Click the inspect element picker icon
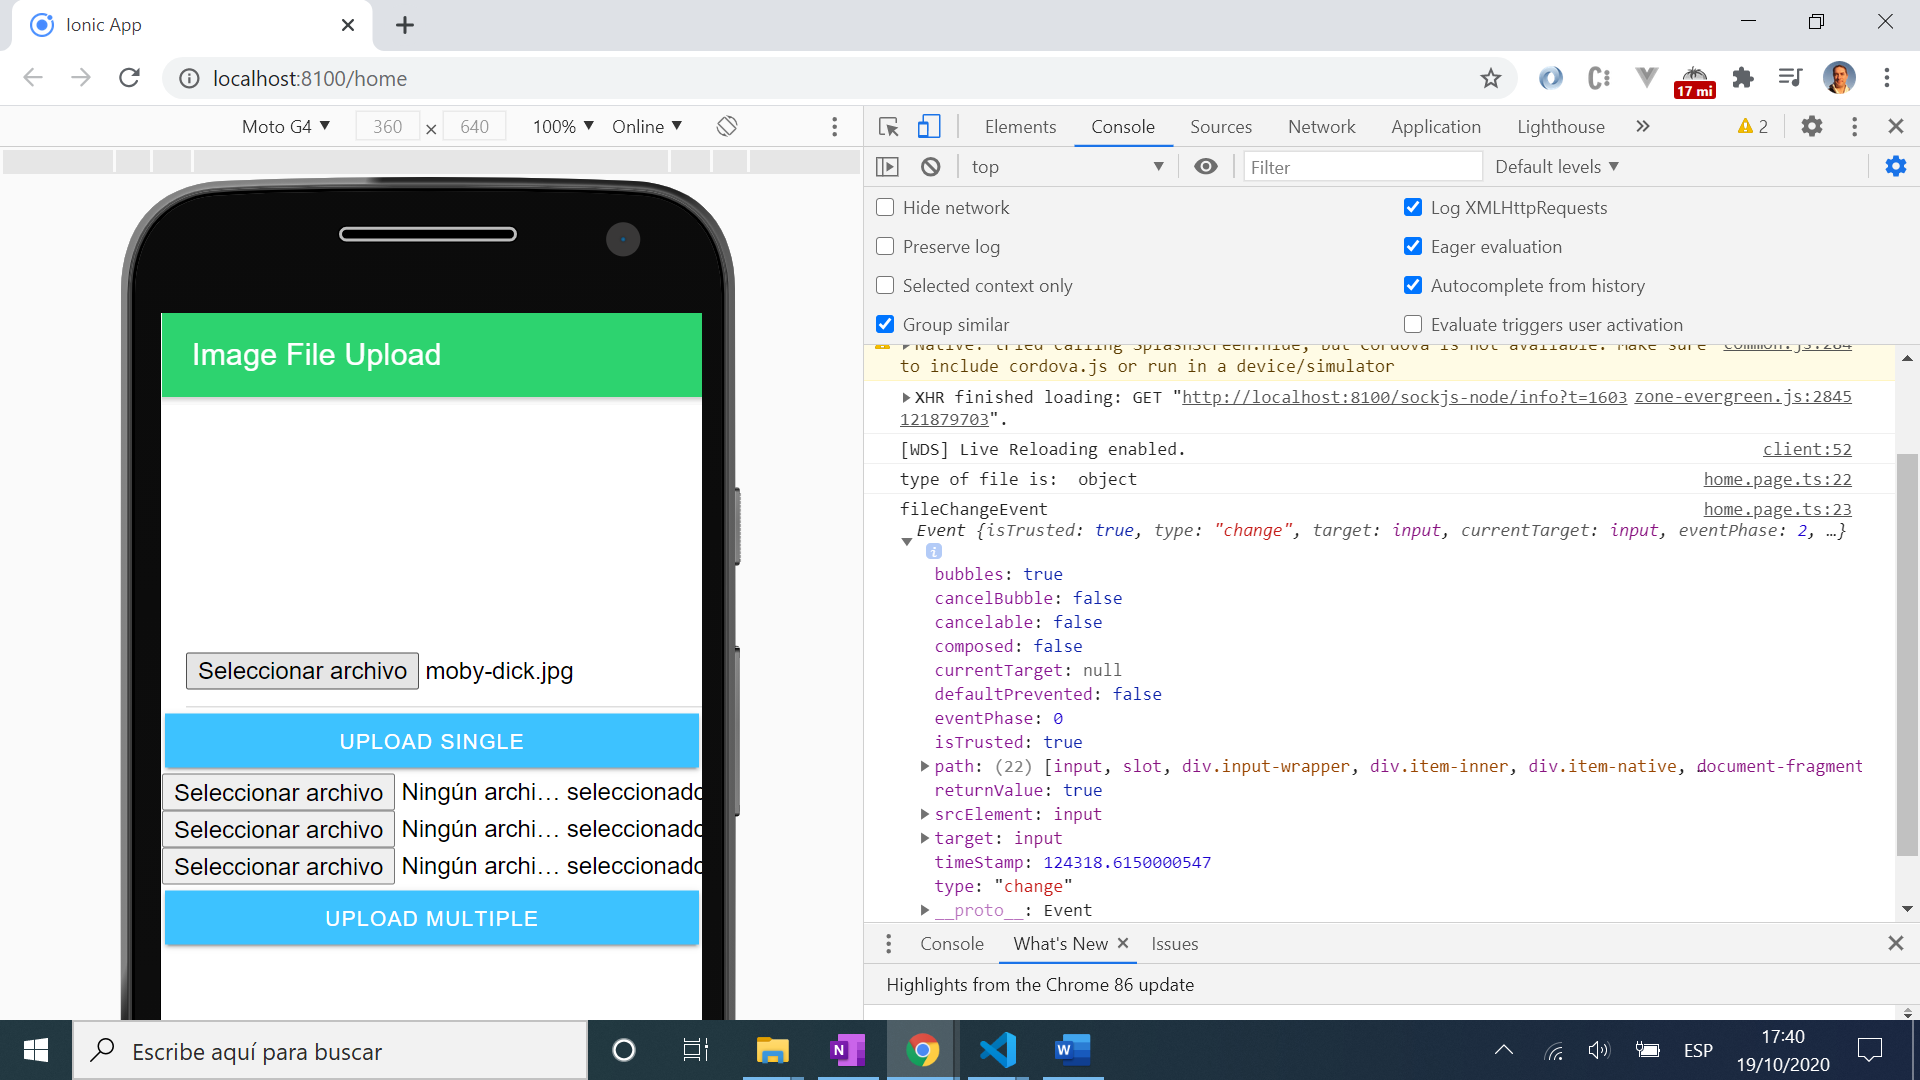 [x=888, y=126]
